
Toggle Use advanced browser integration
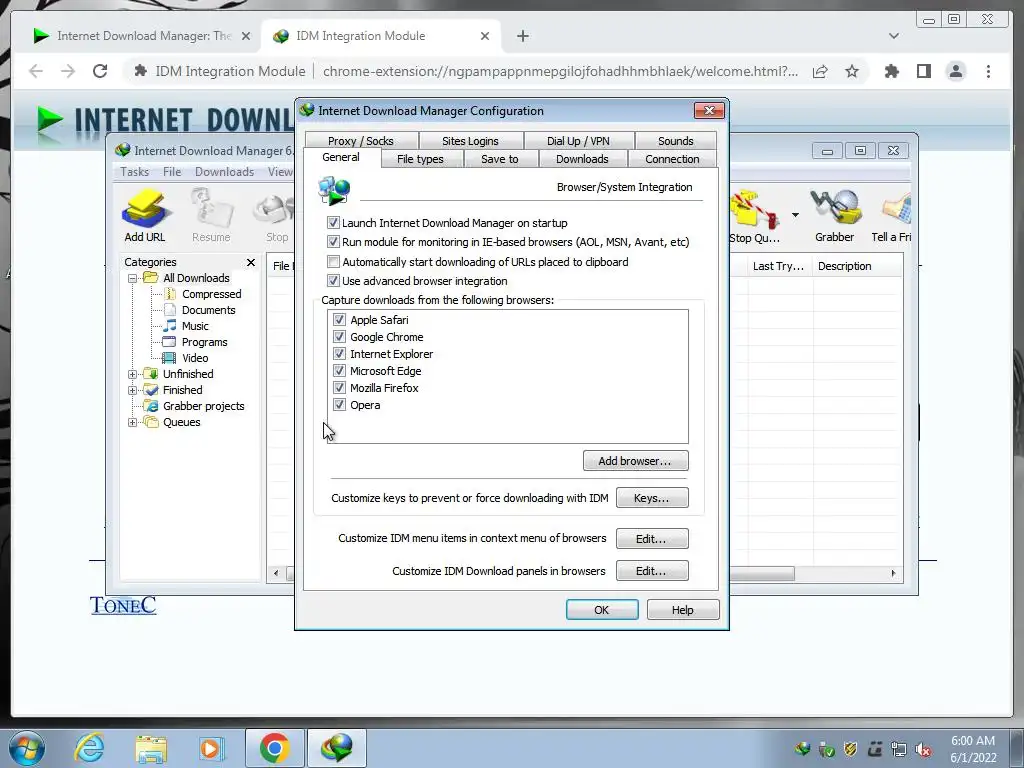click(333, 281)
